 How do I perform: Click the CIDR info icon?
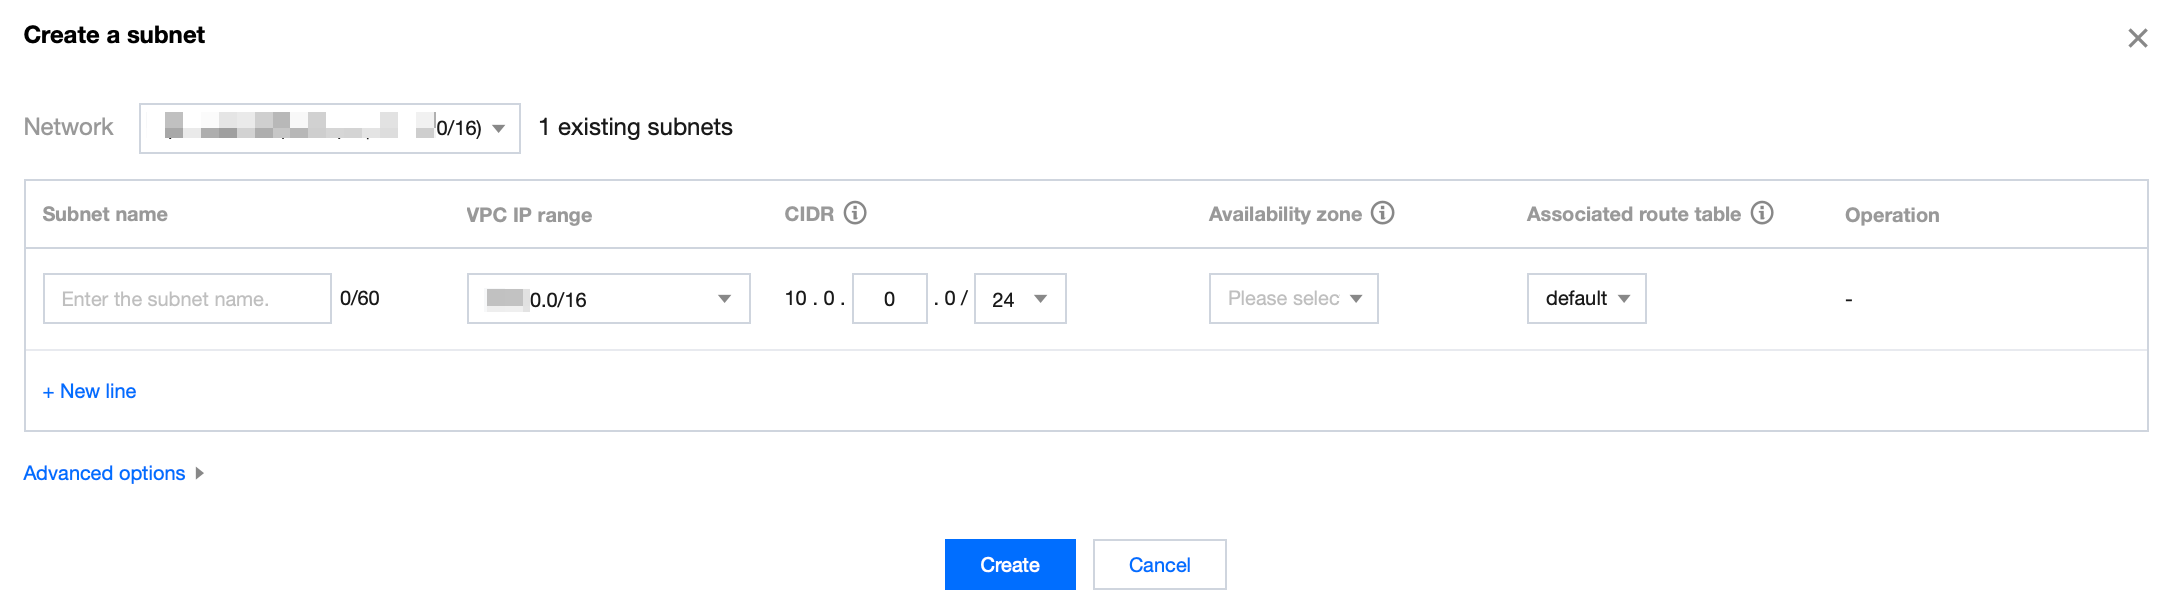(855, 213)
